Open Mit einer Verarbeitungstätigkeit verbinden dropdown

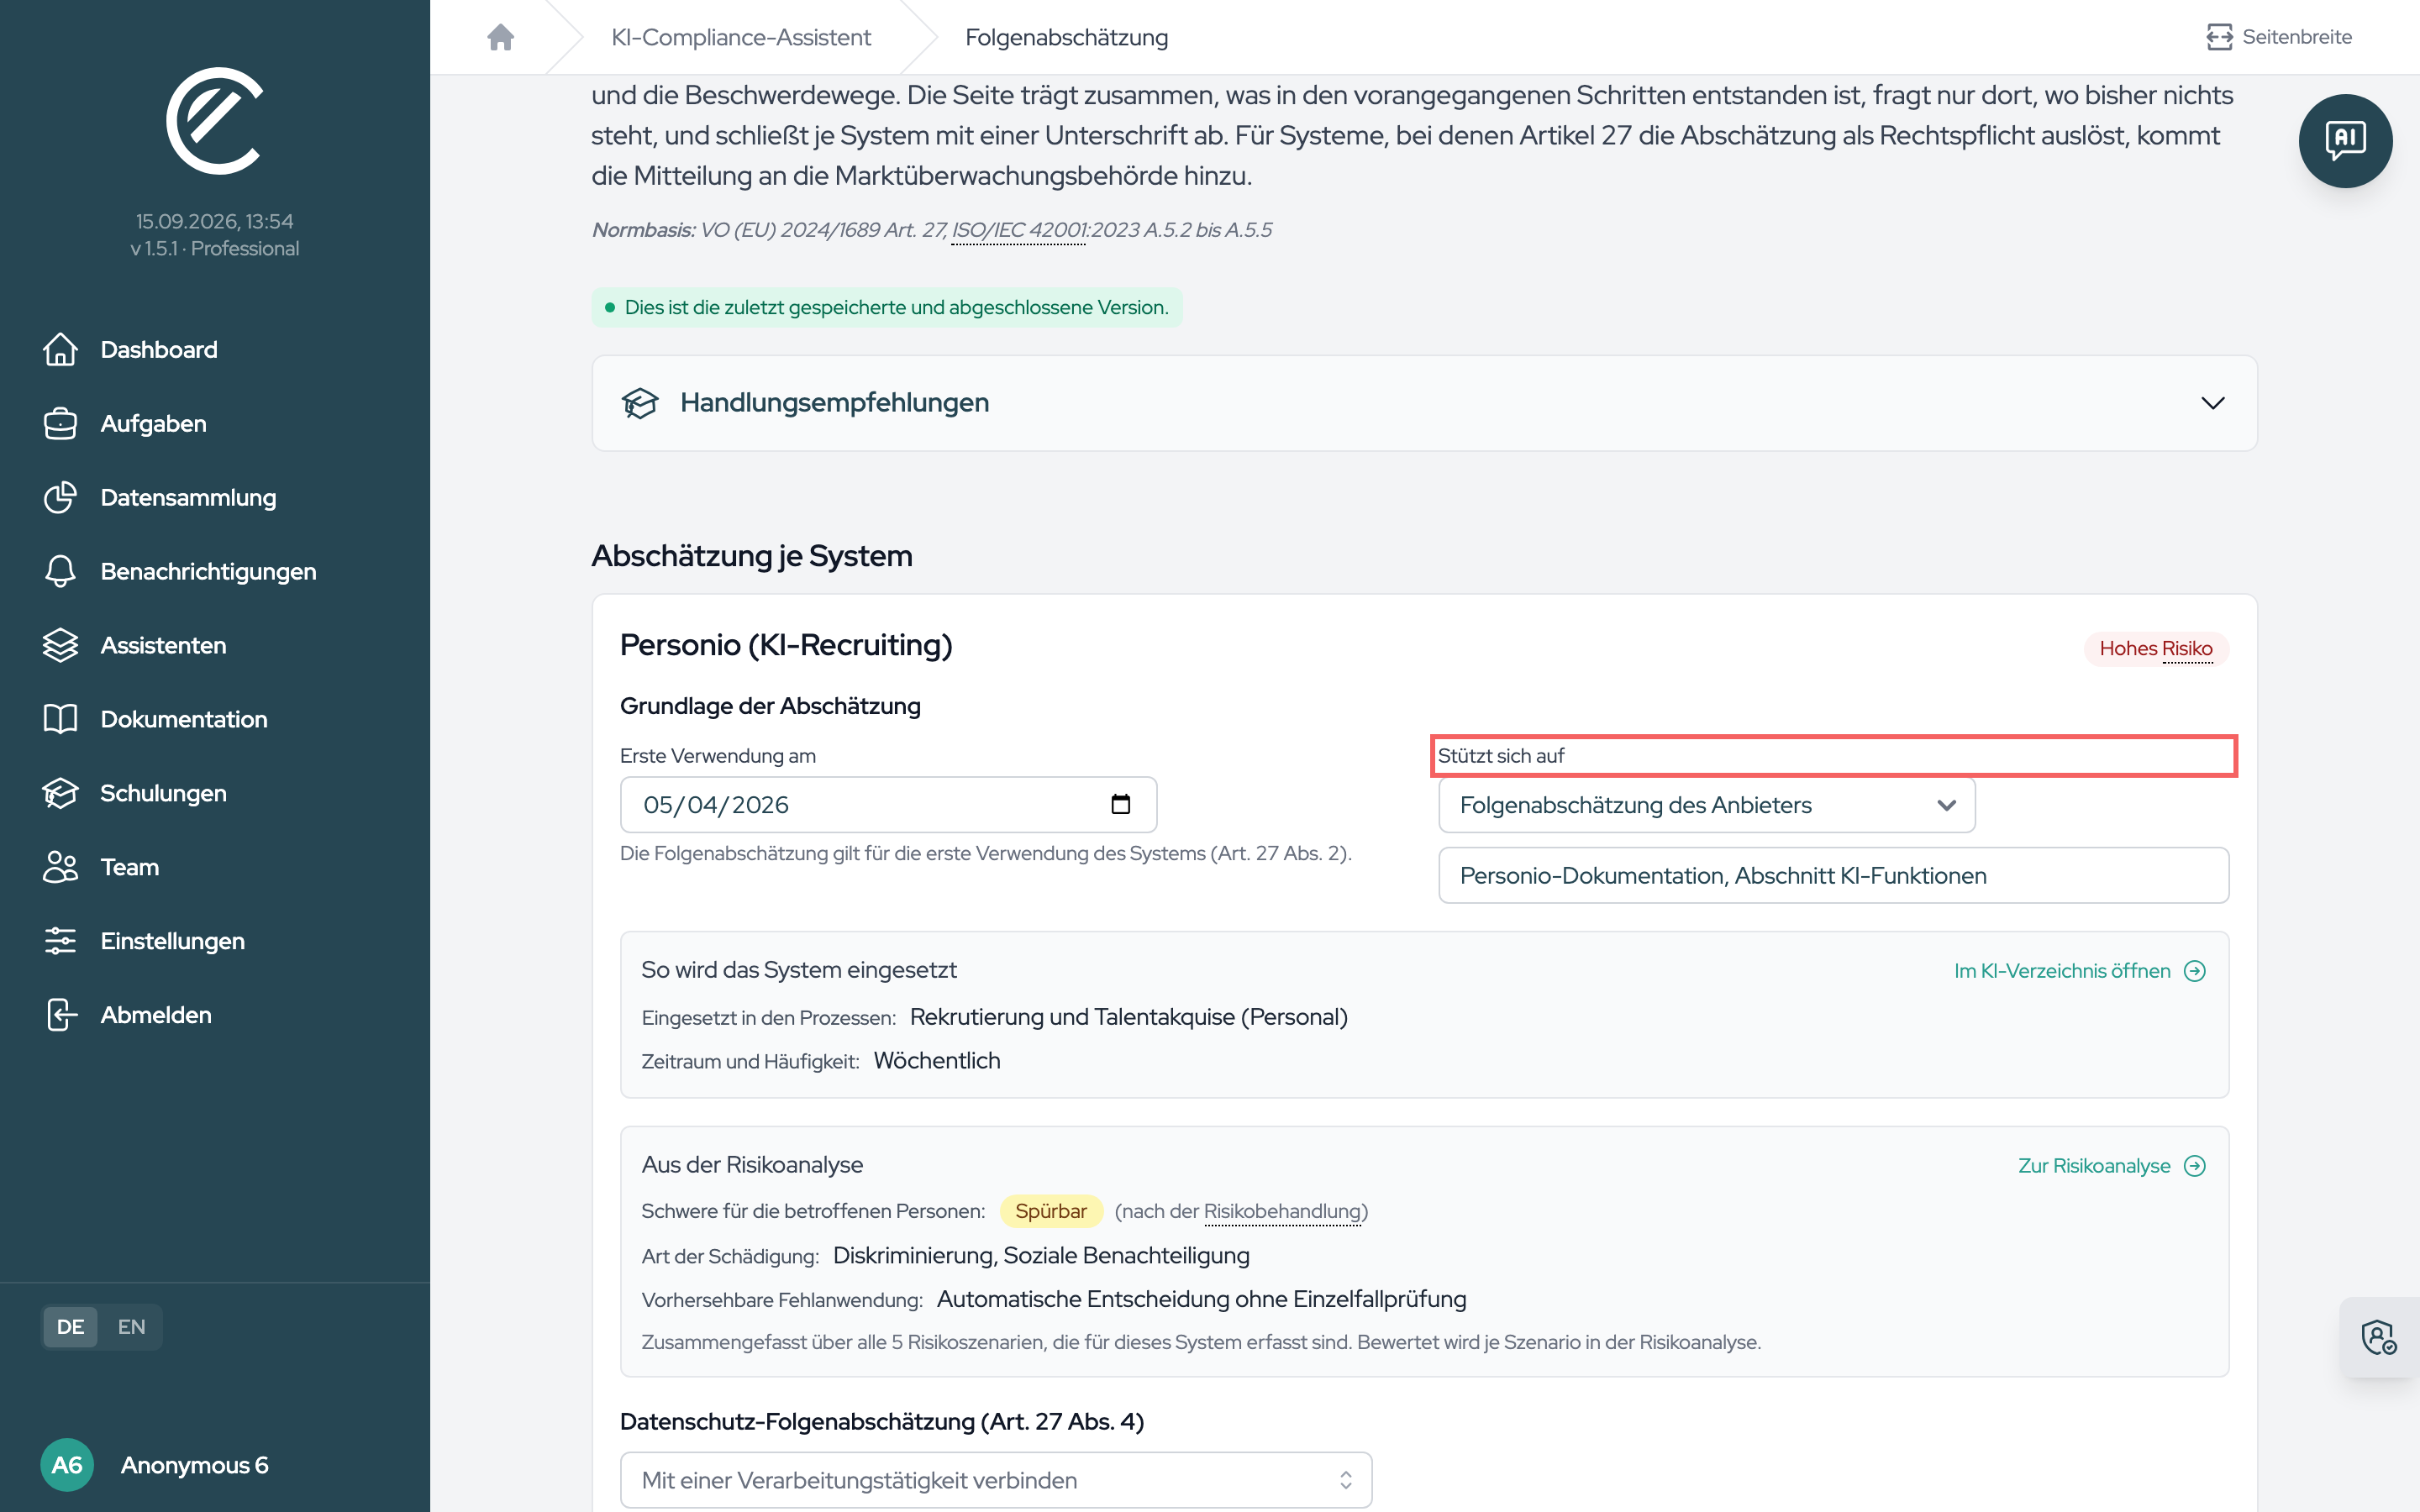point(995,1480)
